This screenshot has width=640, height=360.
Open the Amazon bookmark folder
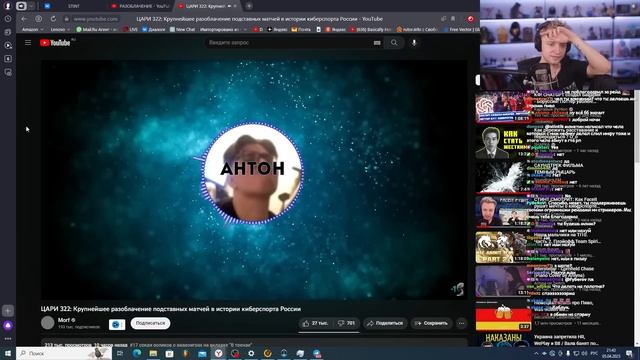(x=32, y=29)
